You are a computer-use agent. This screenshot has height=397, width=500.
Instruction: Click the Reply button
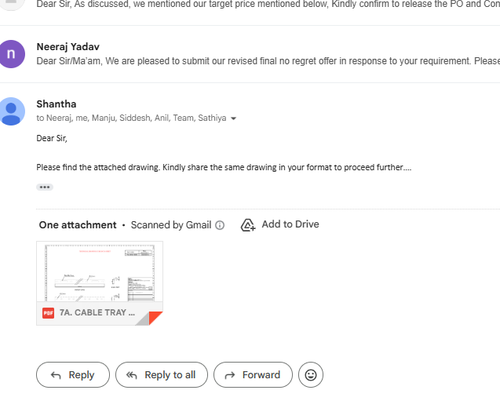point(73,375)
